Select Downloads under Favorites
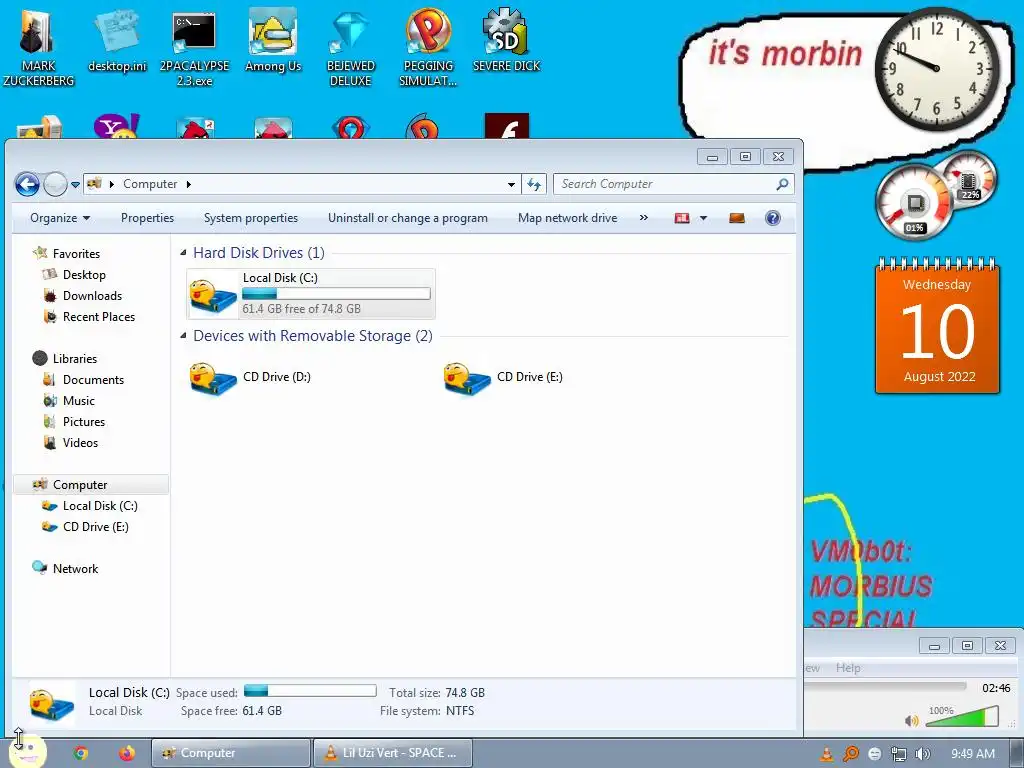 (x=92, y=296)
